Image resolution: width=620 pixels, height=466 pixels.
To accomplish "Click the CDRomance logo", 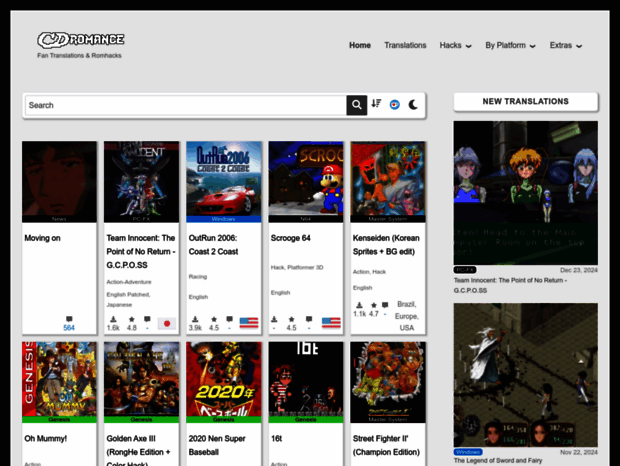I will tap(81, 40).
